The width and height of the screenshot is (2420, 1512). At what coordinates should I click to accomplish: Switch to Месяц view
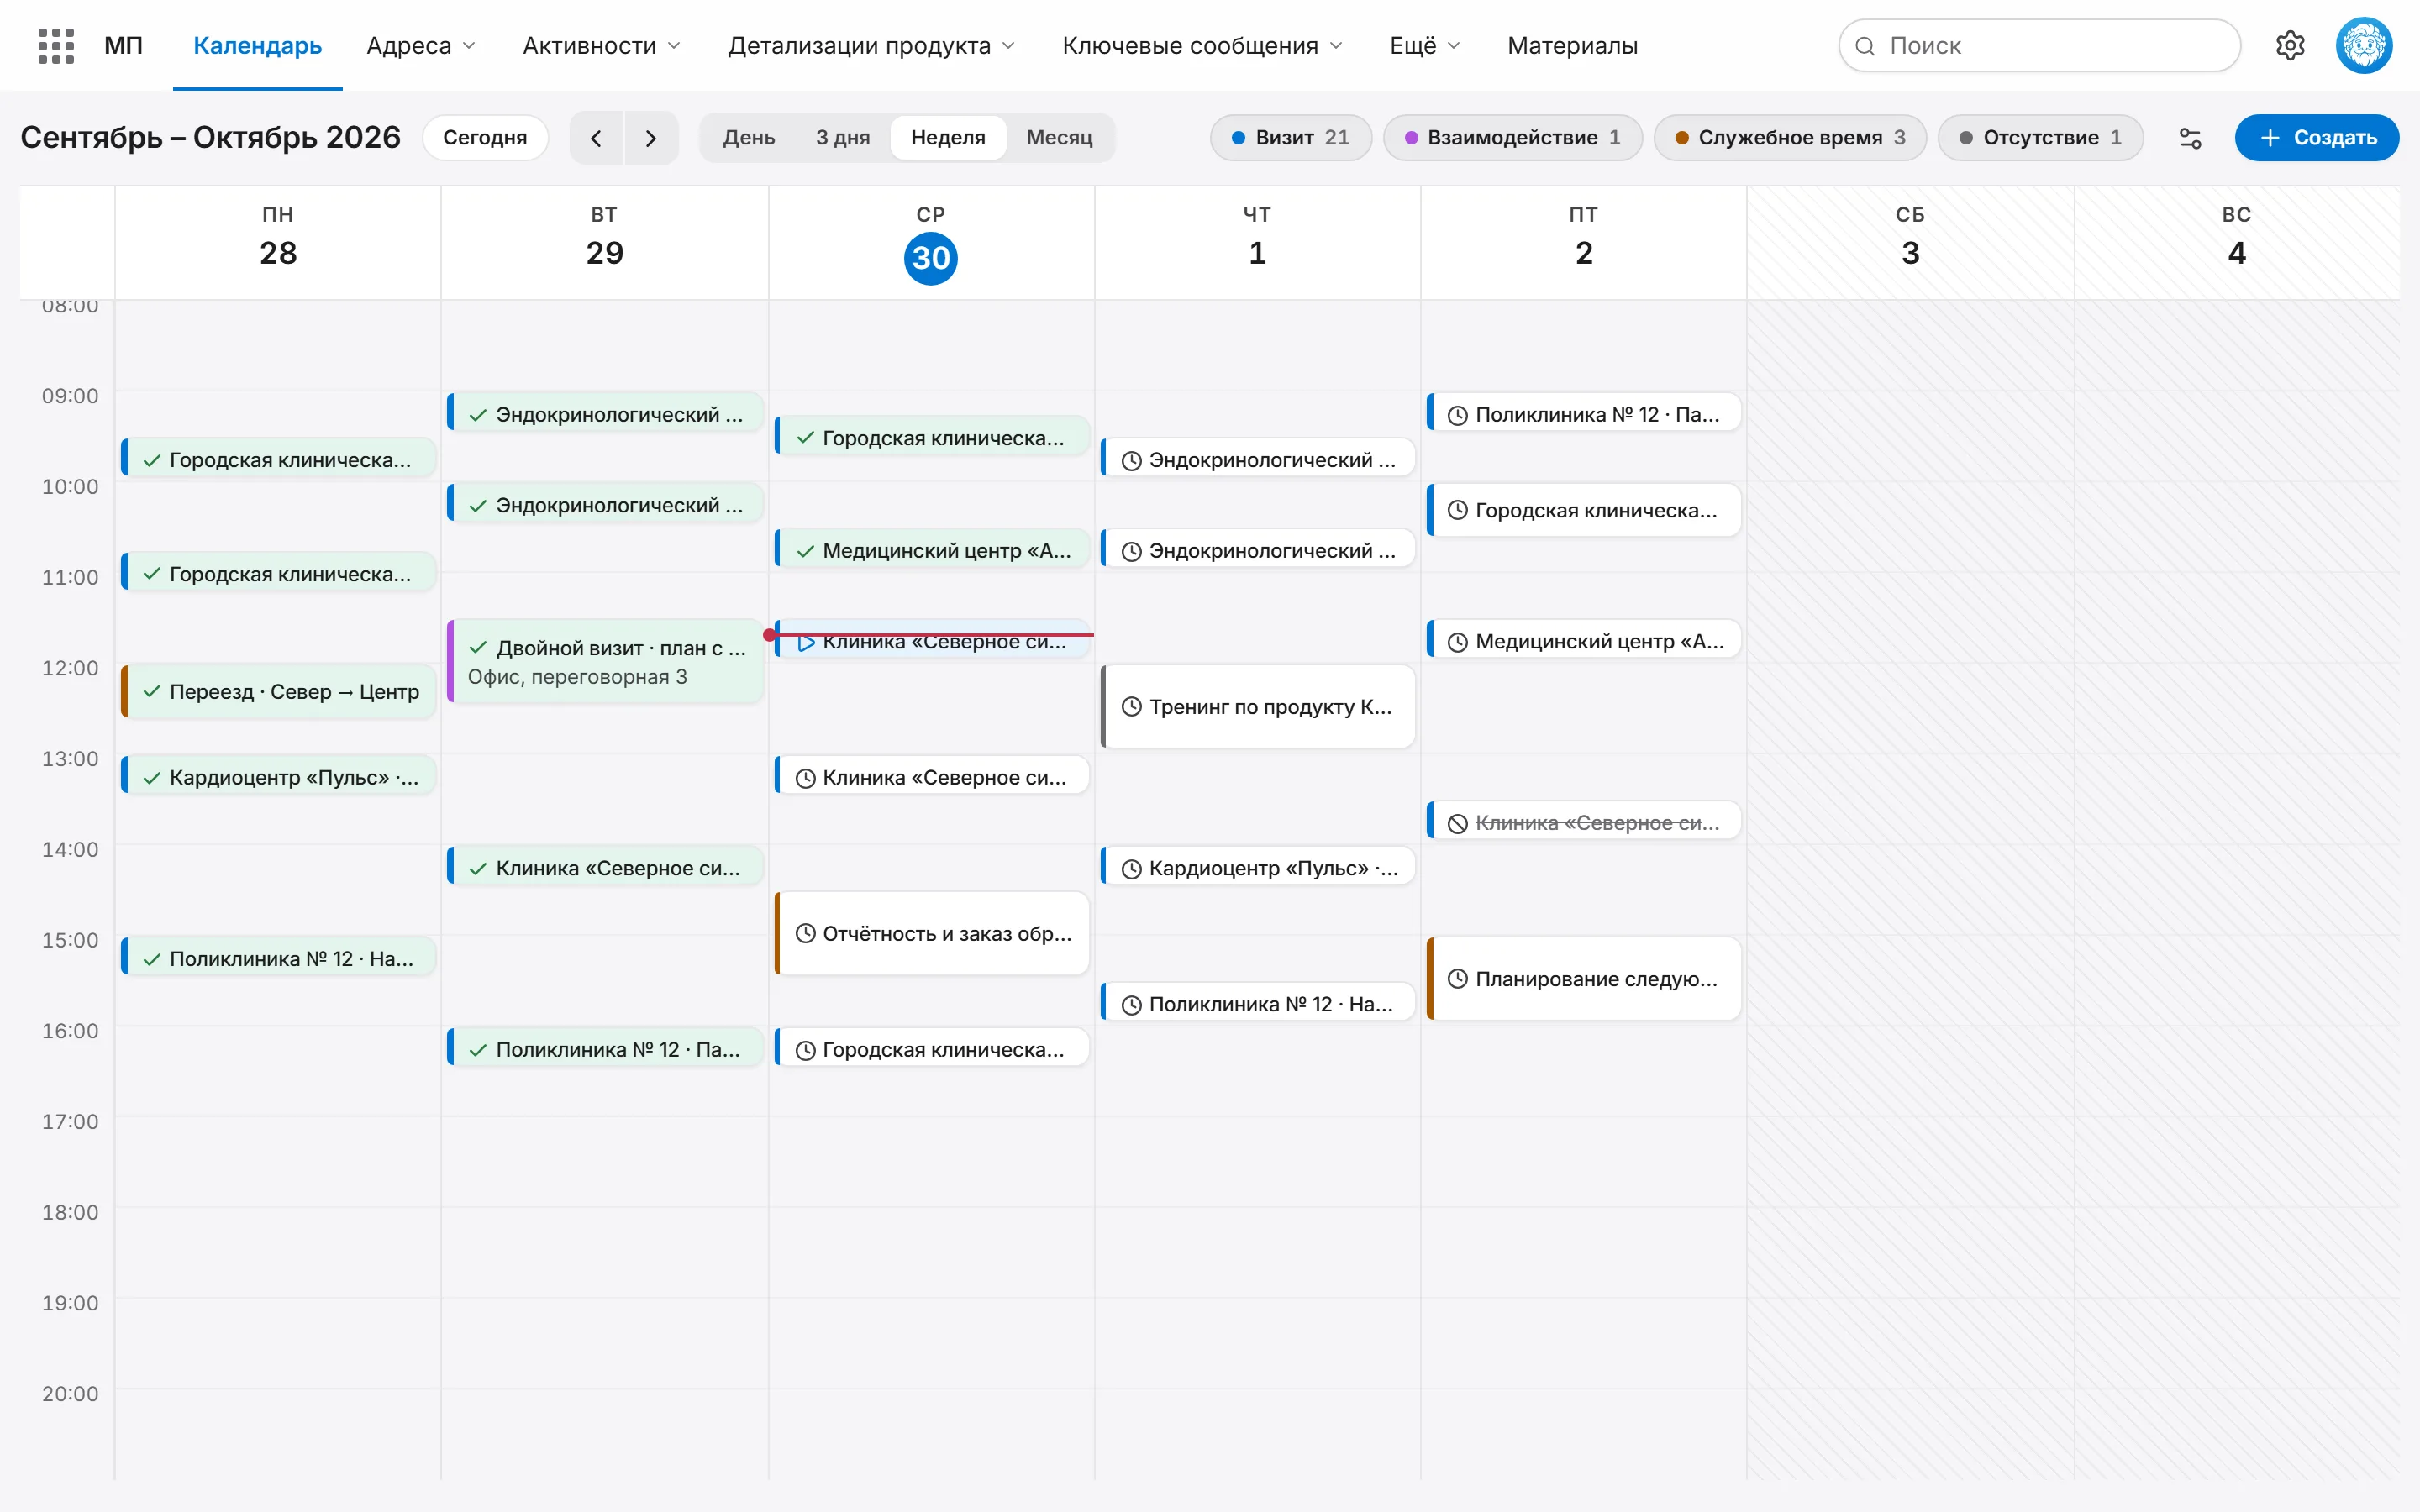point(1059,138)
